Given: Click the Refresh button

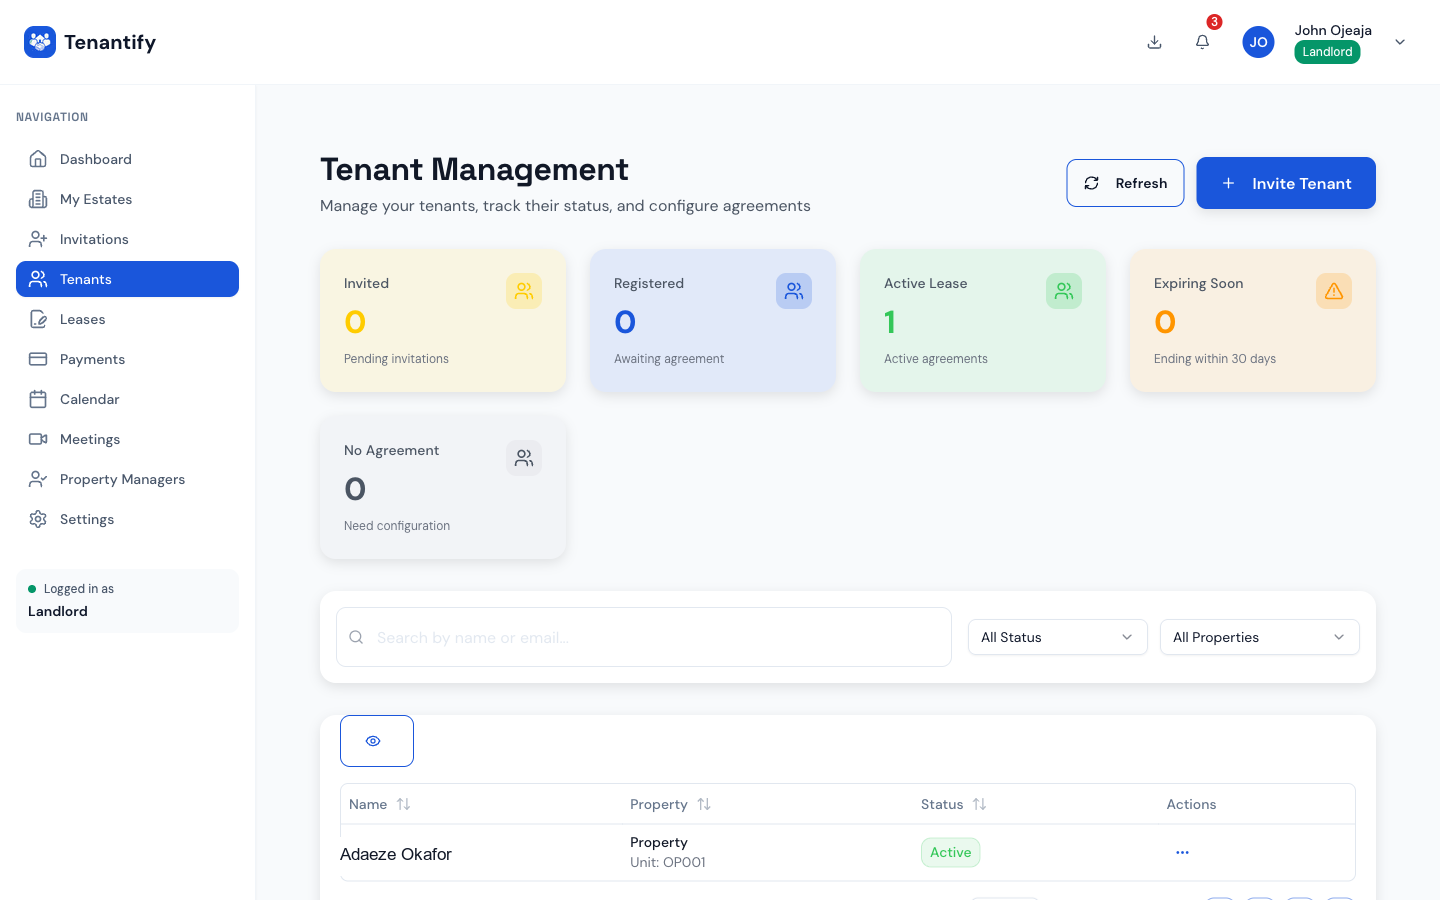Looking at the screenshot, I should [x=1125, y=183].
